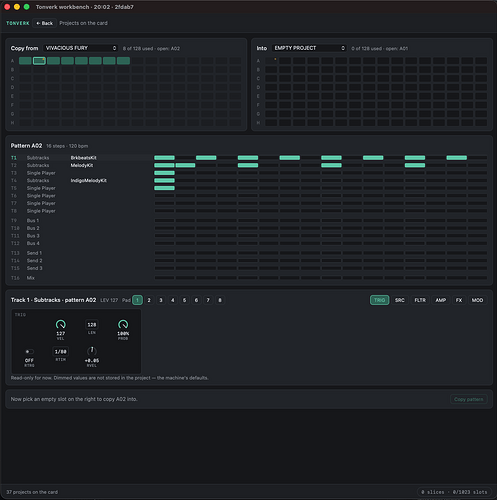Click the Projects on the card breadcrumb
Viewport: 497px width, 500px height.
click(x=83, y=23)
